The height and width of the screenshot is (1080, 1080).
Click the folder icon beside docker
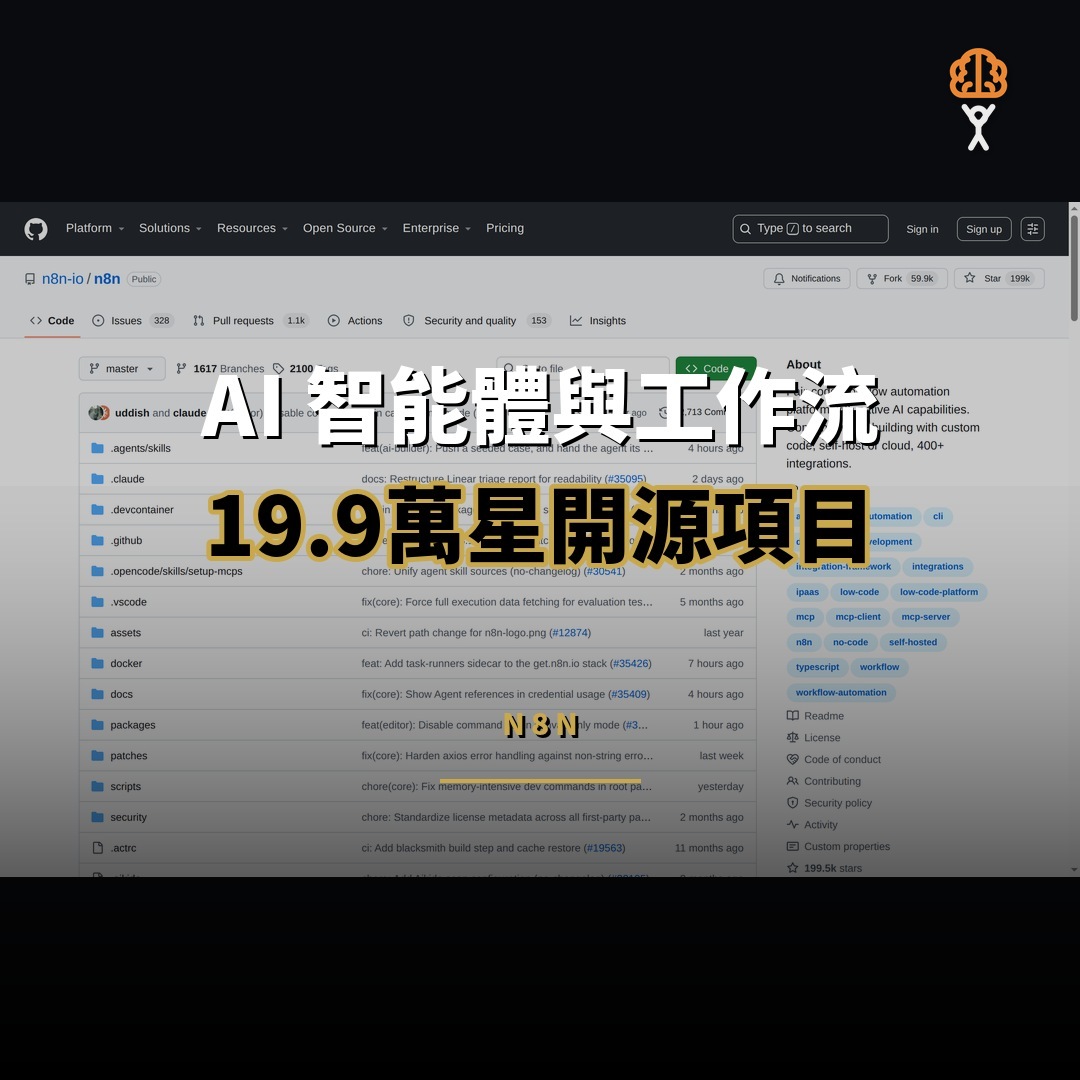pyautogui.click(x=98, y=664)
